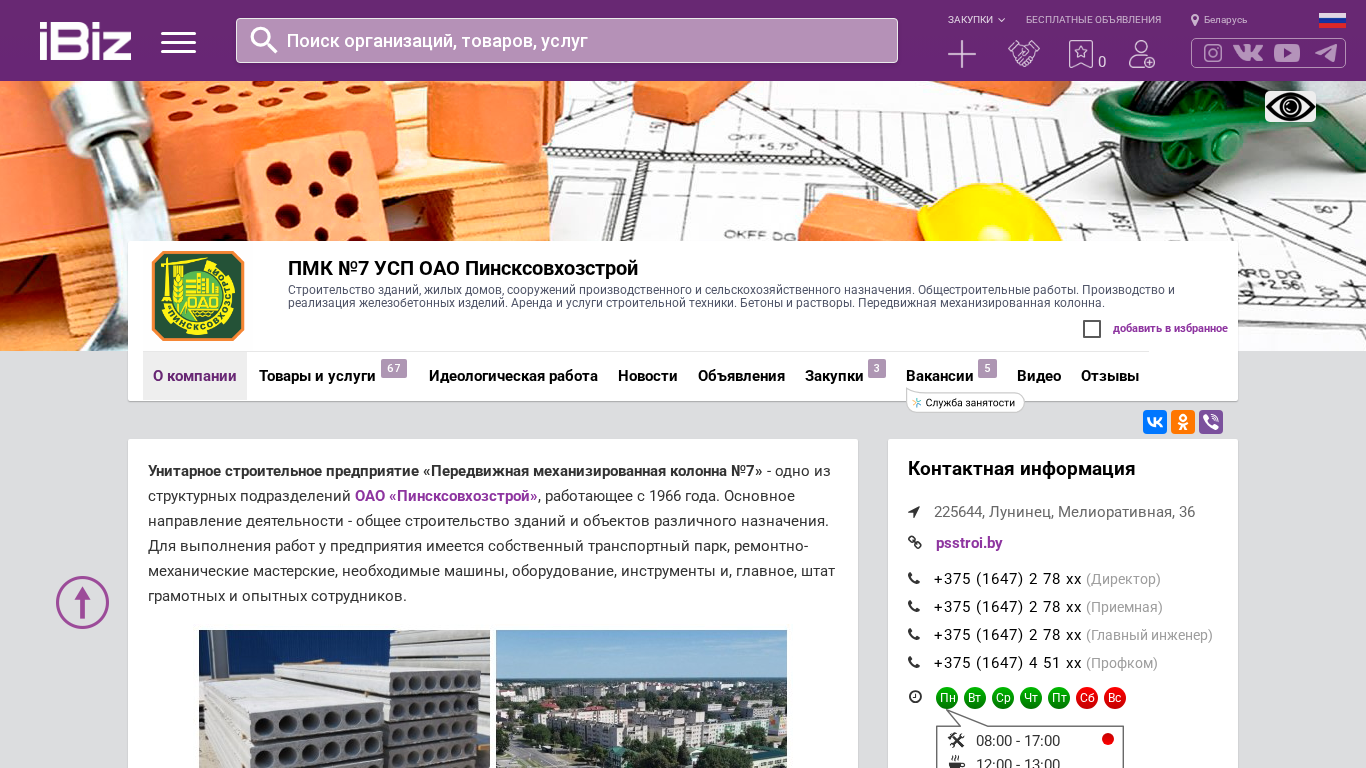
Task: Click the iBiz logo
Action: [x=85, y=41]
